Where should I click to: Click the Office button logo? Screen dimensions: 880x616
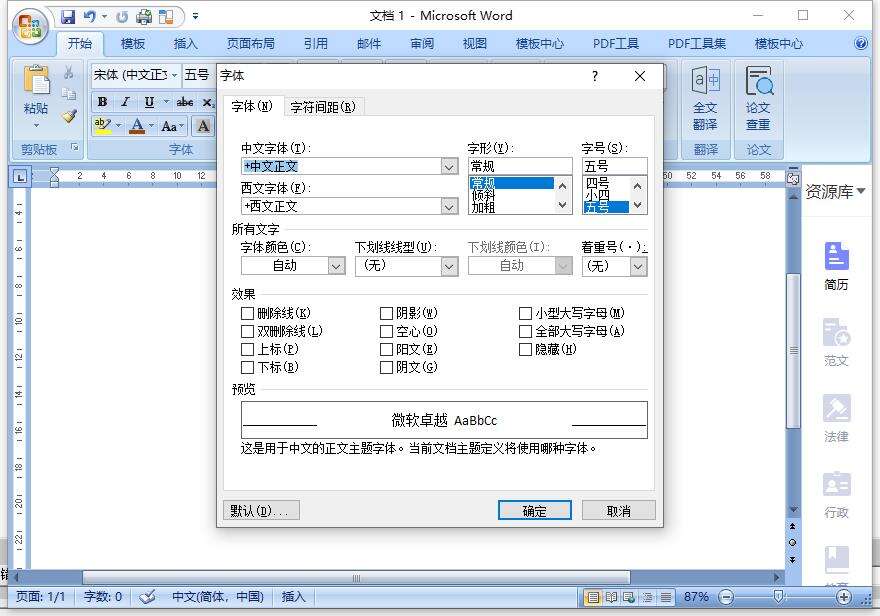30,26
